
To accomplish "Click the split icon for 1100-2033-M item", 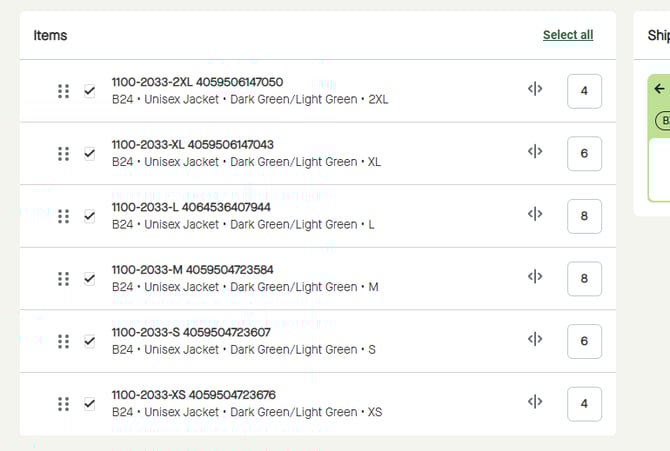I will [535, 277].
